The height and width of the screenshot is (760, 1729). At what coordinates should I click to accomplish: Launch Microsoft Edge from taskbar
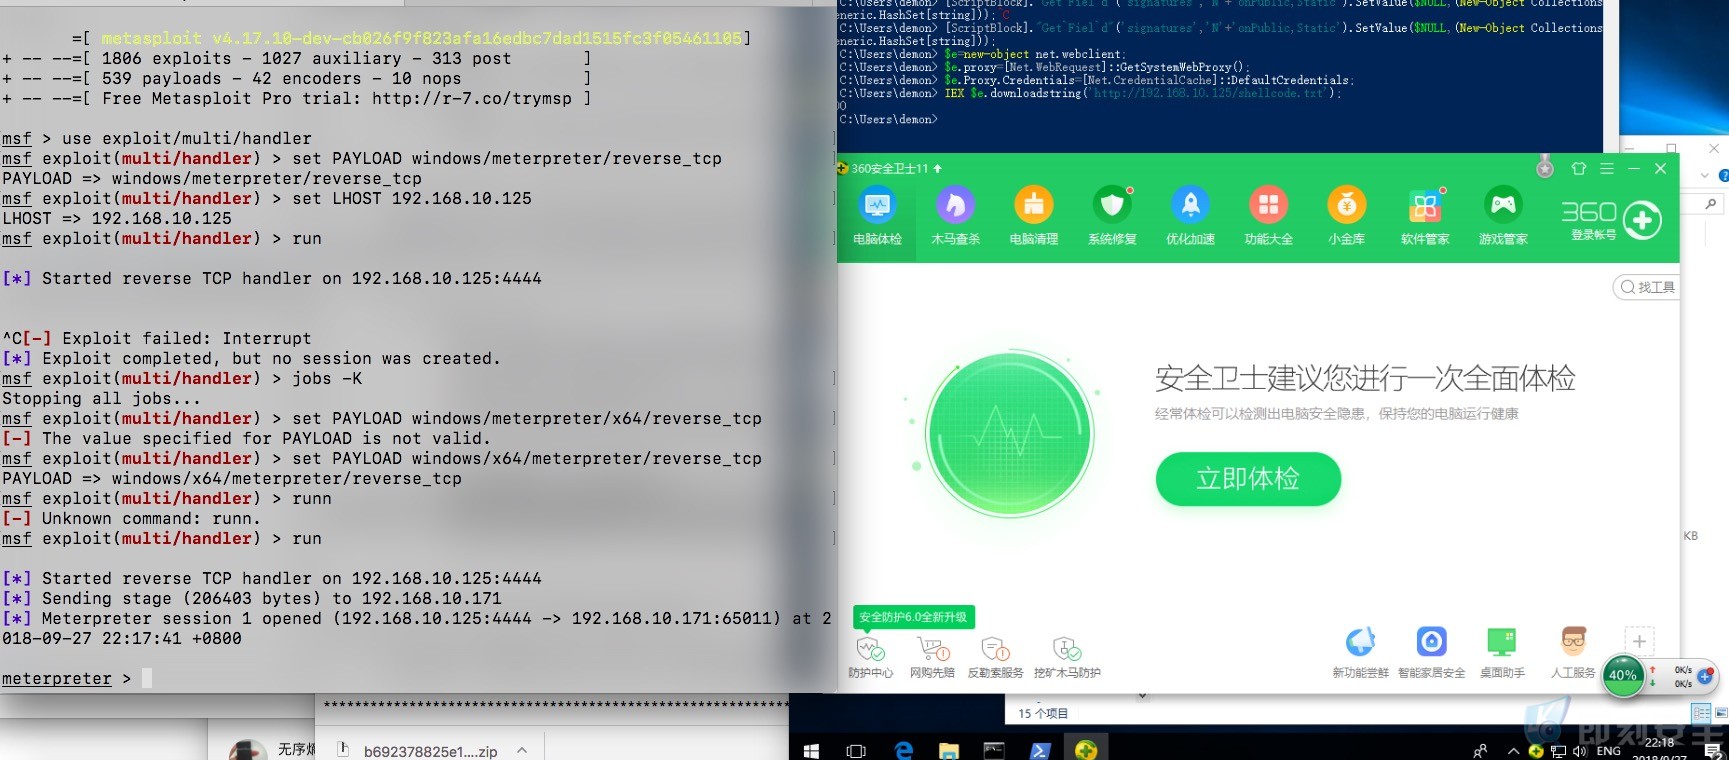tap(904, 751)
